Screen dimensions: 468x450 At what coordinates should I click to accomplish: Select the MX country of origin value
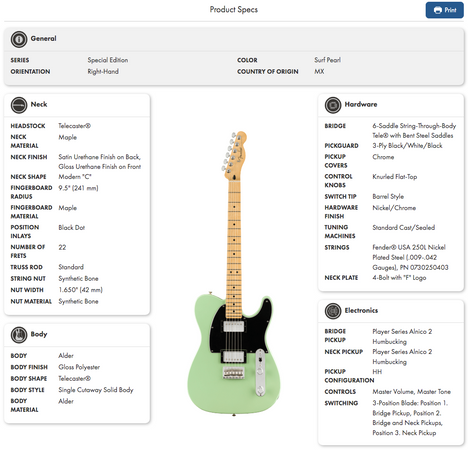(319, 71)
